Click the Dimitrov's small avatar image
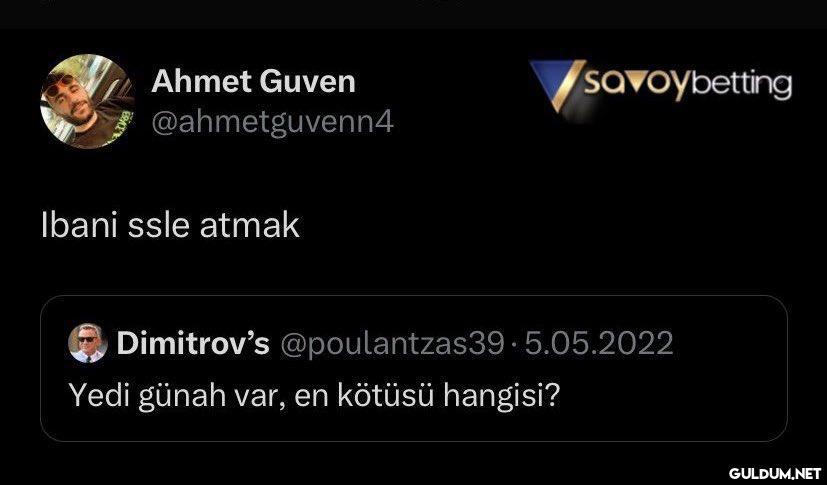Viewport: 827px width, 485px height. tap(88, 343)
